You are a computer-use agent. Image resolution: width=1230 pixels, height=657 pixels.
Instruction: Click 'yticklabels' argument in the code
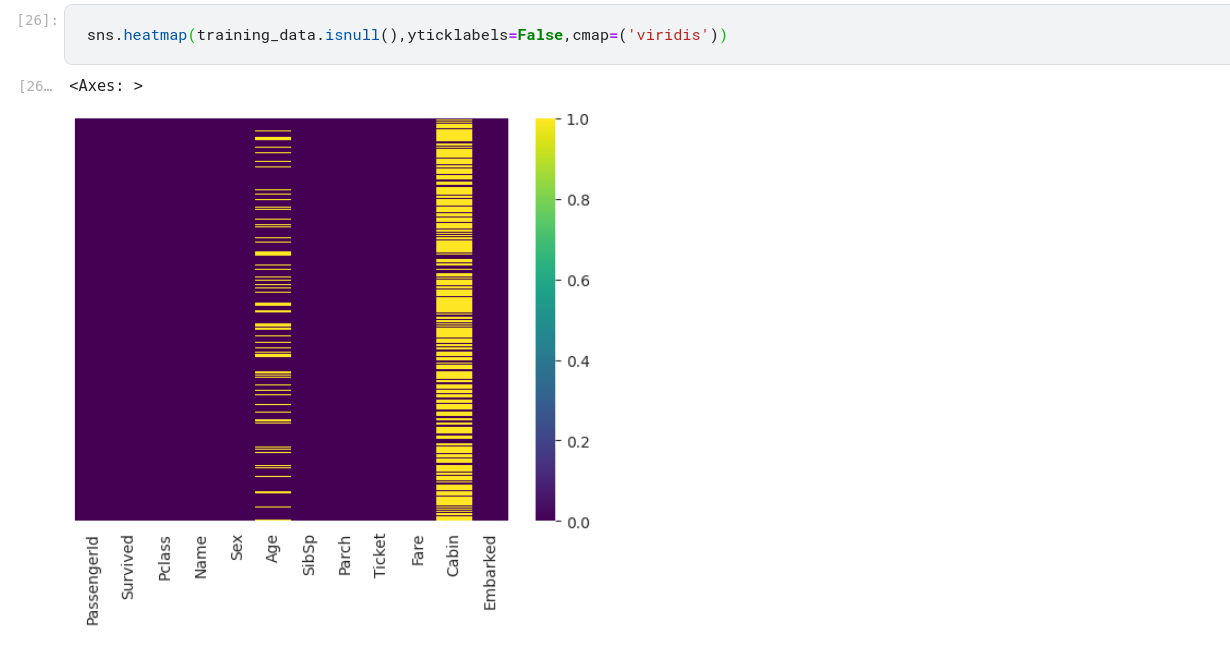[x=457, y=35]
